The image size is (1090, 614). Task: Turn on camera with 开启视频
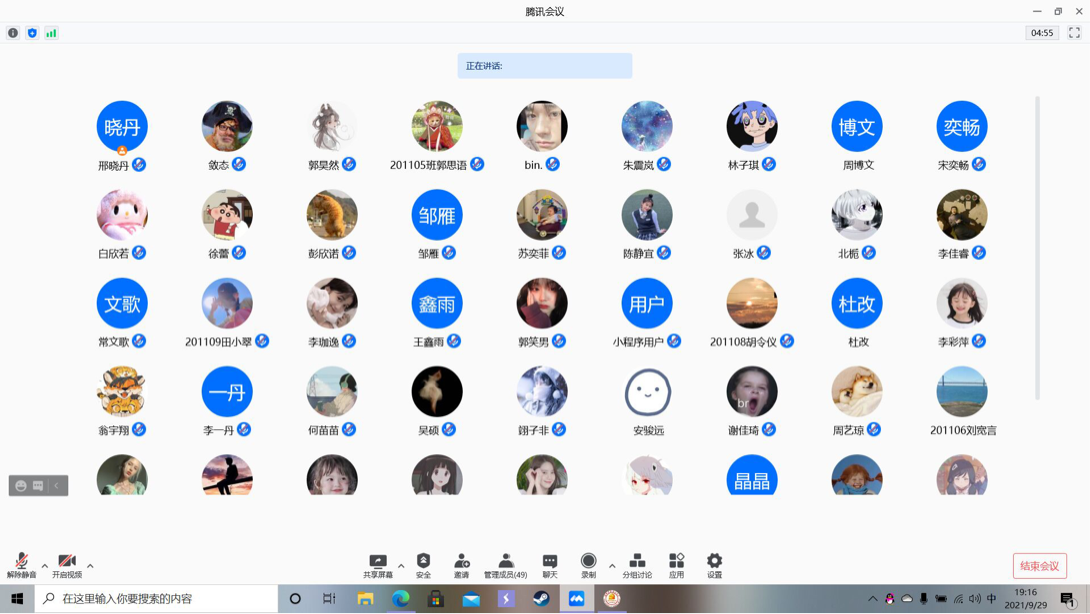pyautogui.click(x=67, y=565)
